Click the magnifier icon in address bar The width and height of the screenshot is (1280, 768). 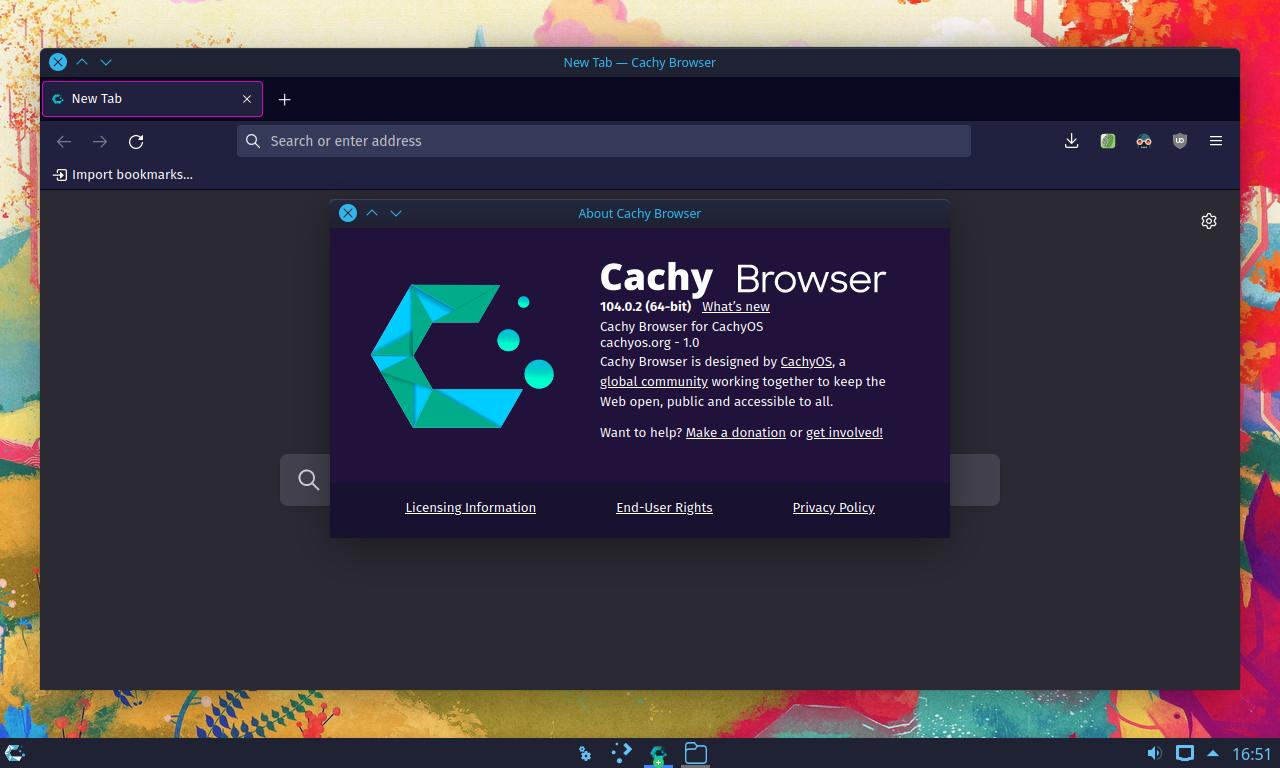[253, 141]
